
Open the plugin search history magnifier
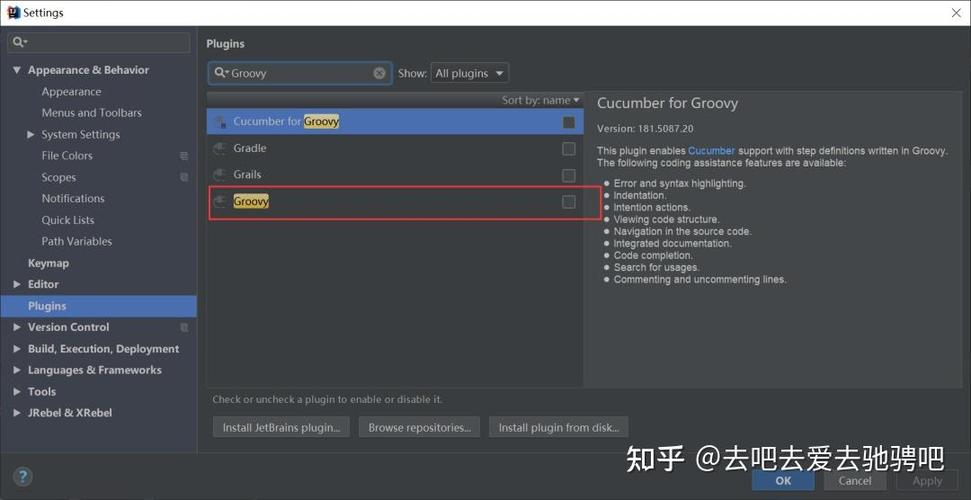pyautogui.click(x=221, y=73)
